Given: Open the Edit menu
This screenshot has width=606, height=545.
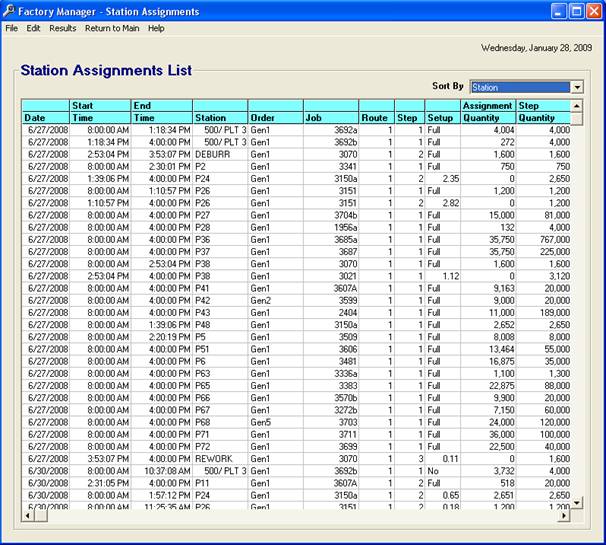Looking at the screenshot, I should [33, 28].
